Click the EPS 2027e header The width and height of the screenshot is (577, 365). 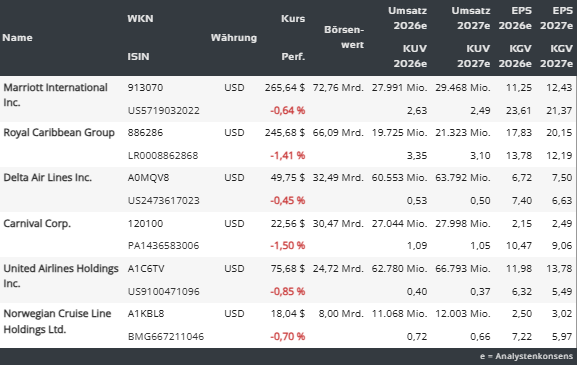(x=556, y=18)
